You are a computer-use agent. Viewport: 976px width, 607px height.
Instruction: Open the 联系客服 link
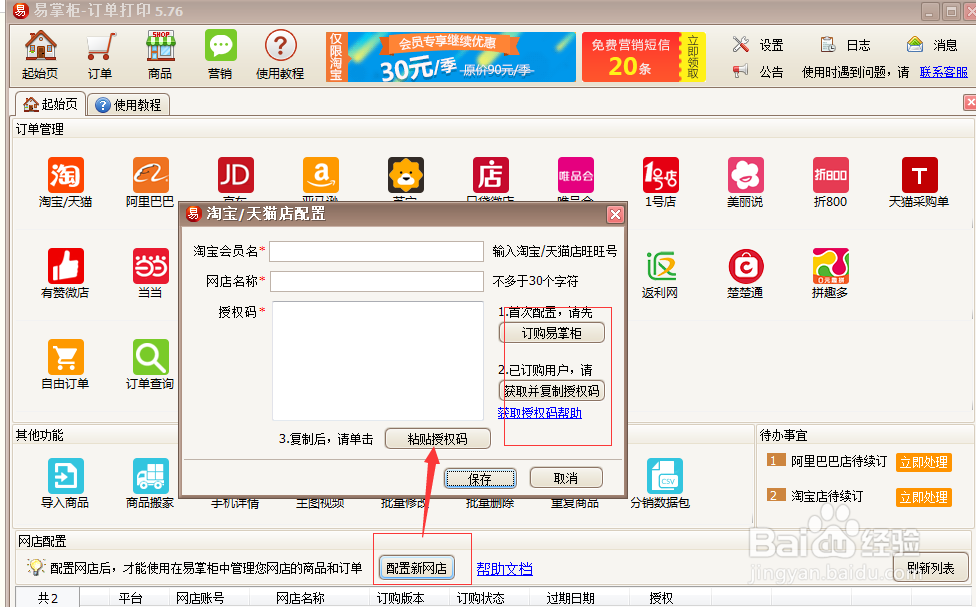tap(944, 72)
